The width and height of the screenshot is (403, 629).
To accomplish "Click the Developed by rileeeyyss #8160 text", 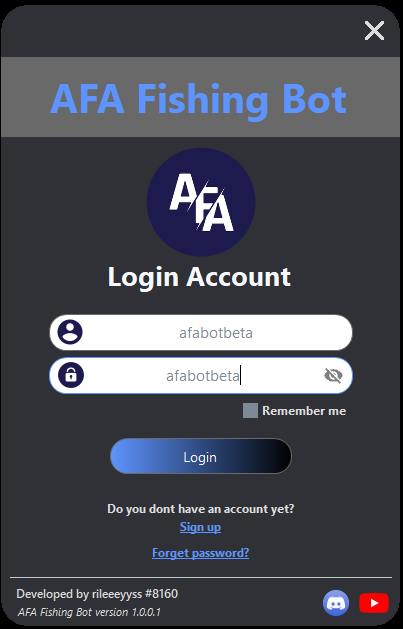I will (x=97, y=594).
